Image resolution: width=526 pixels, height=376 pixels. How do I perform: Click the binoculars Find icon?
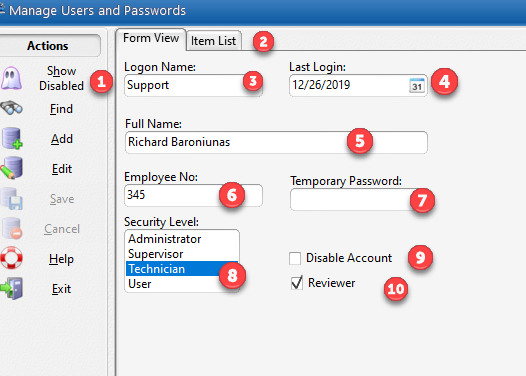tap(11, 108)
